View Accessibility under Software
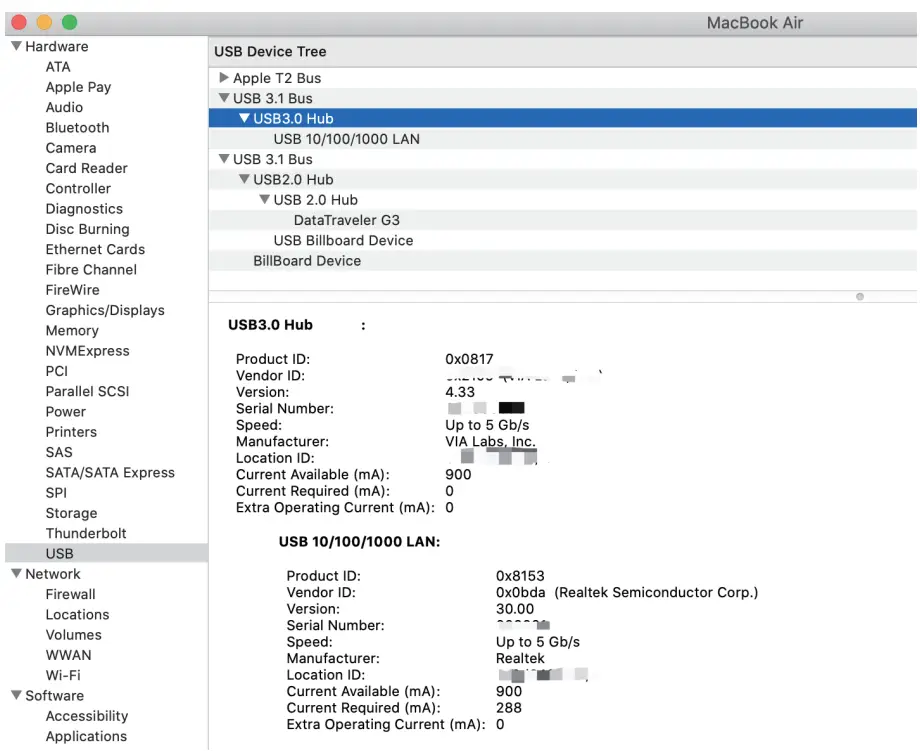 [87, 716]
